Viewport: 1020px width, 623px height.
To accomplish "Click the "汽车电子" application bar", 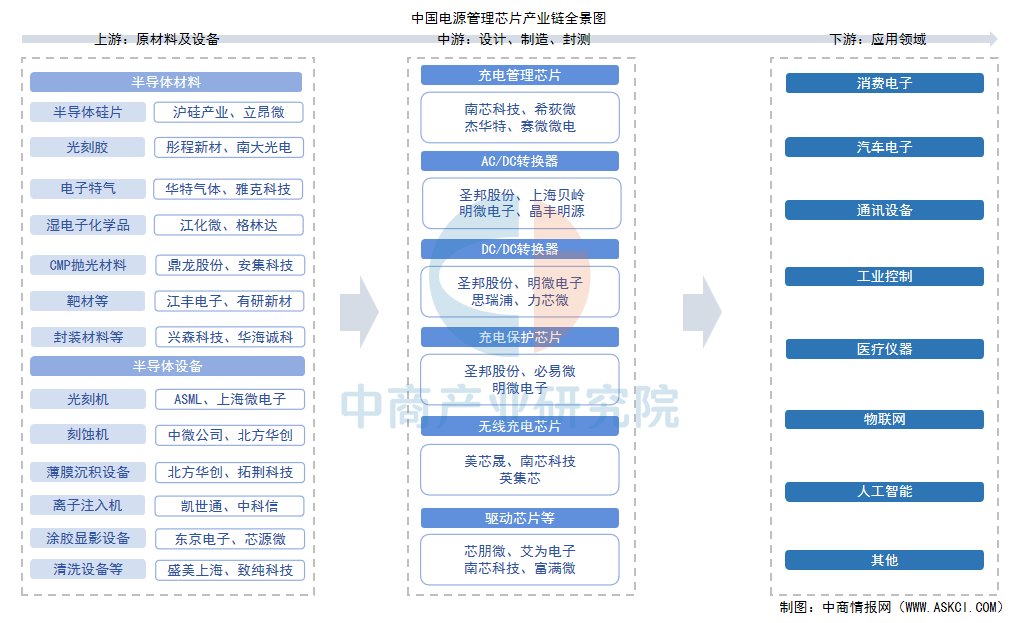I will tap(884, 147).
